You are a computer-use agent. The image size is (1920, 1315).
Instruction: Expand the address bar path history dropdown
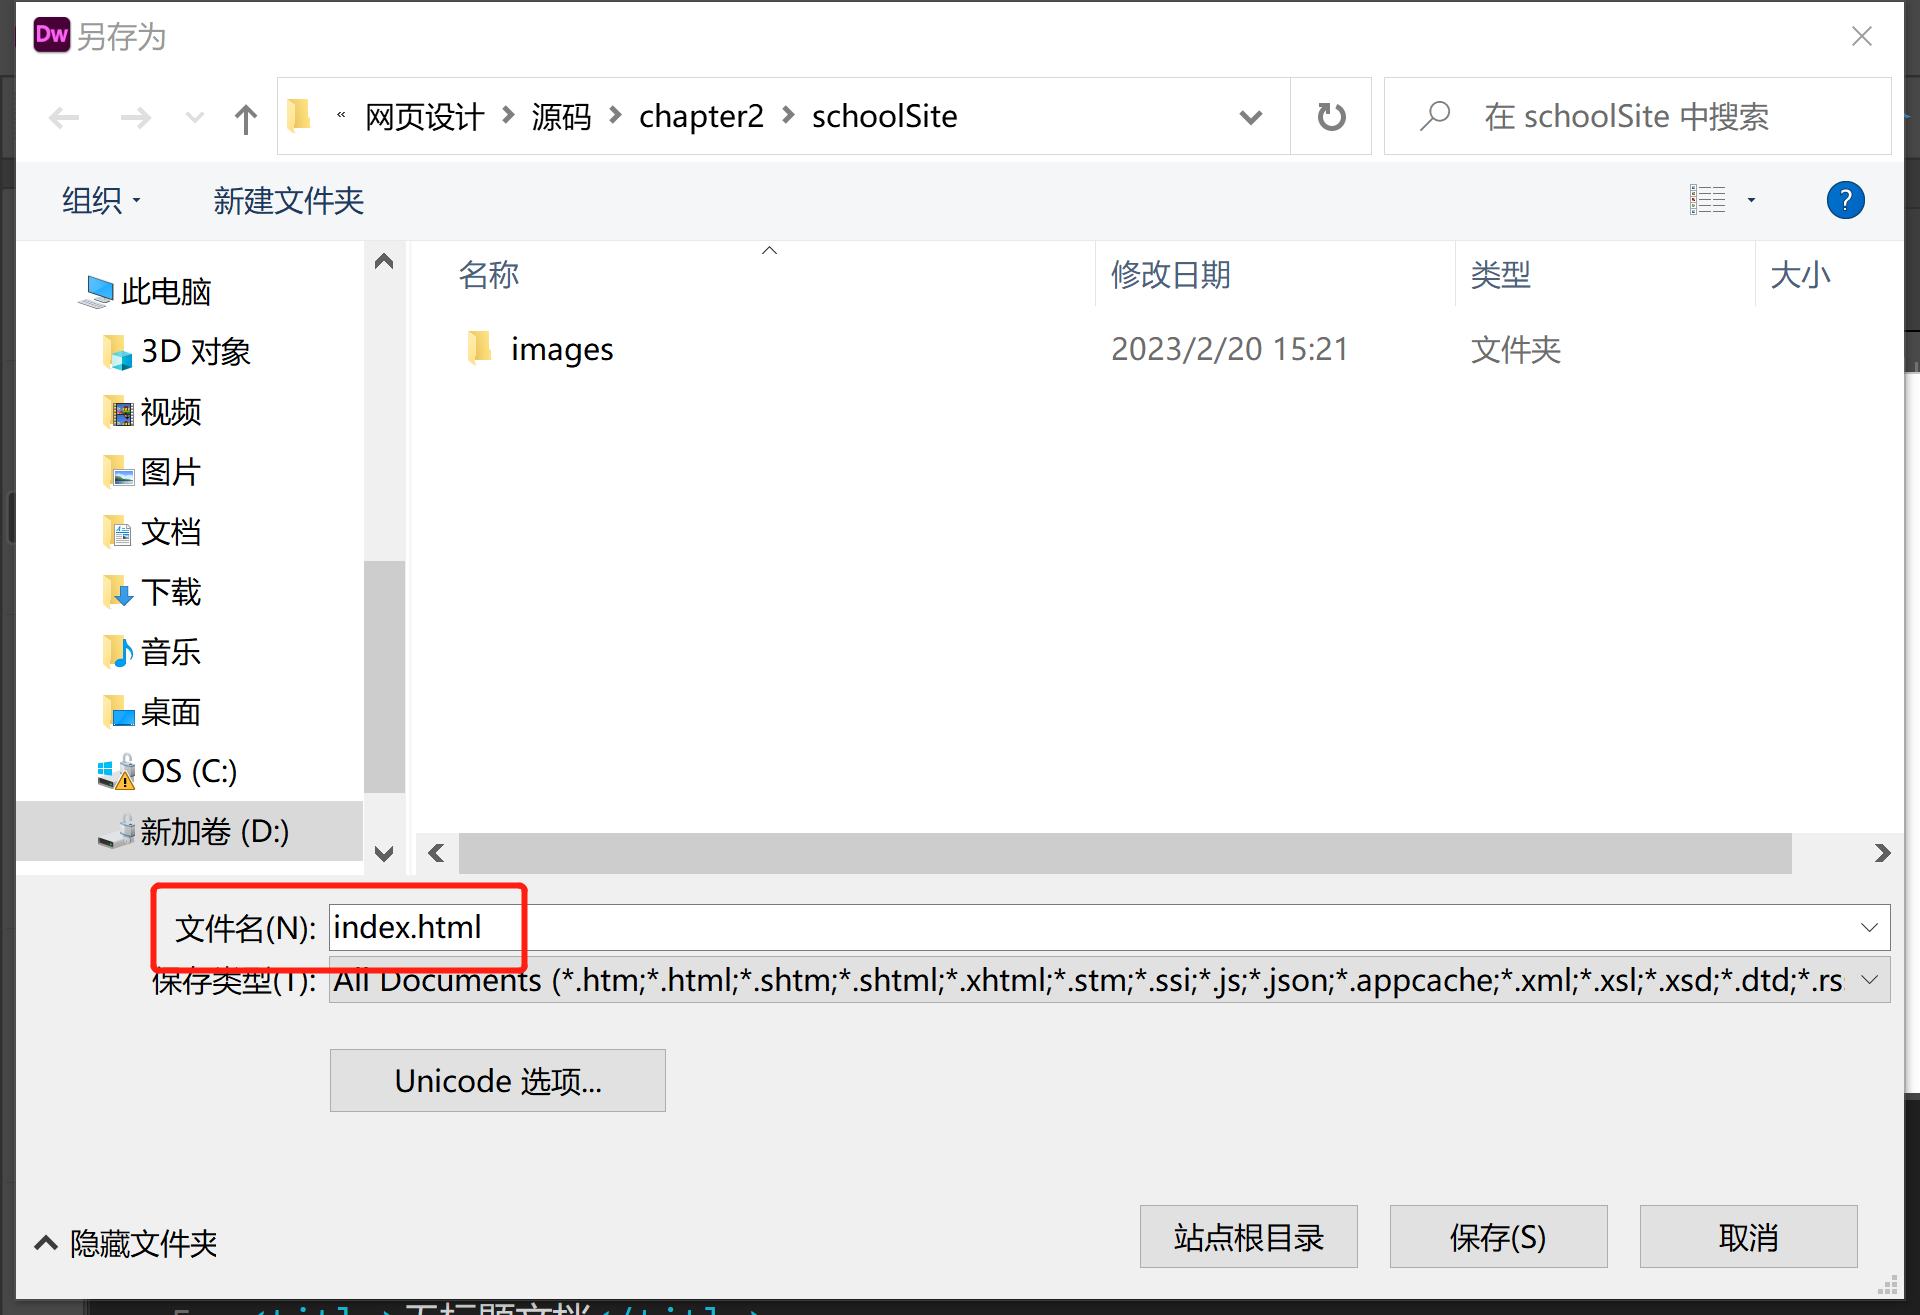1250,117
